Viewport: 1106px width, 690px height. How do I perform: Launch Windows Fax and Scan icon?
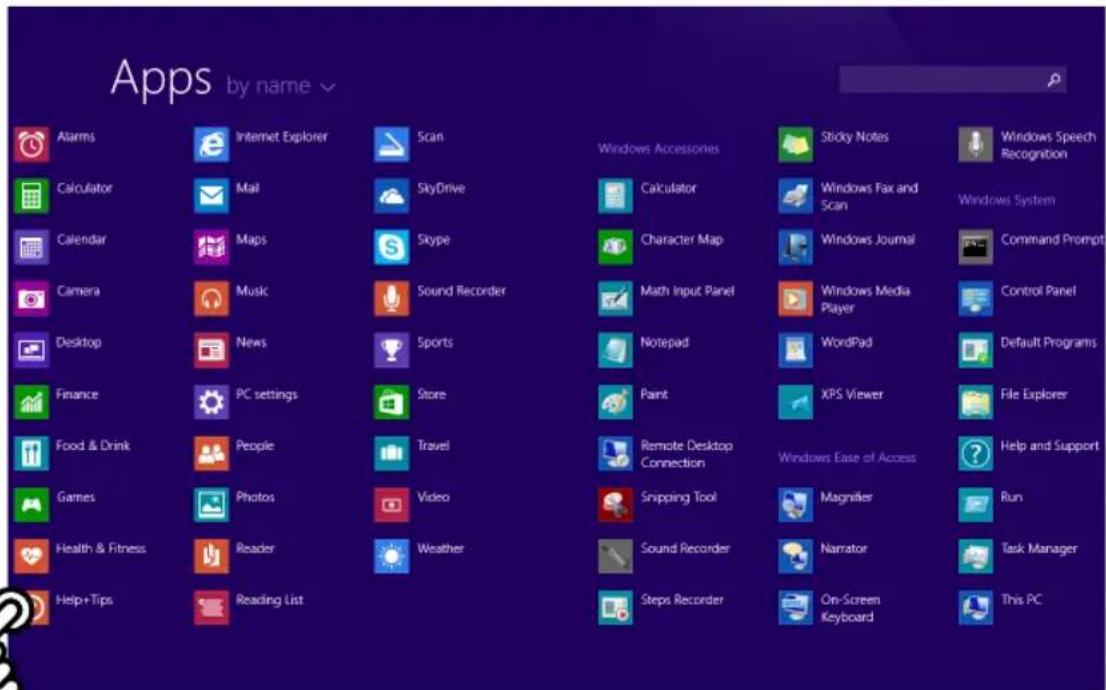click(796, 196)
